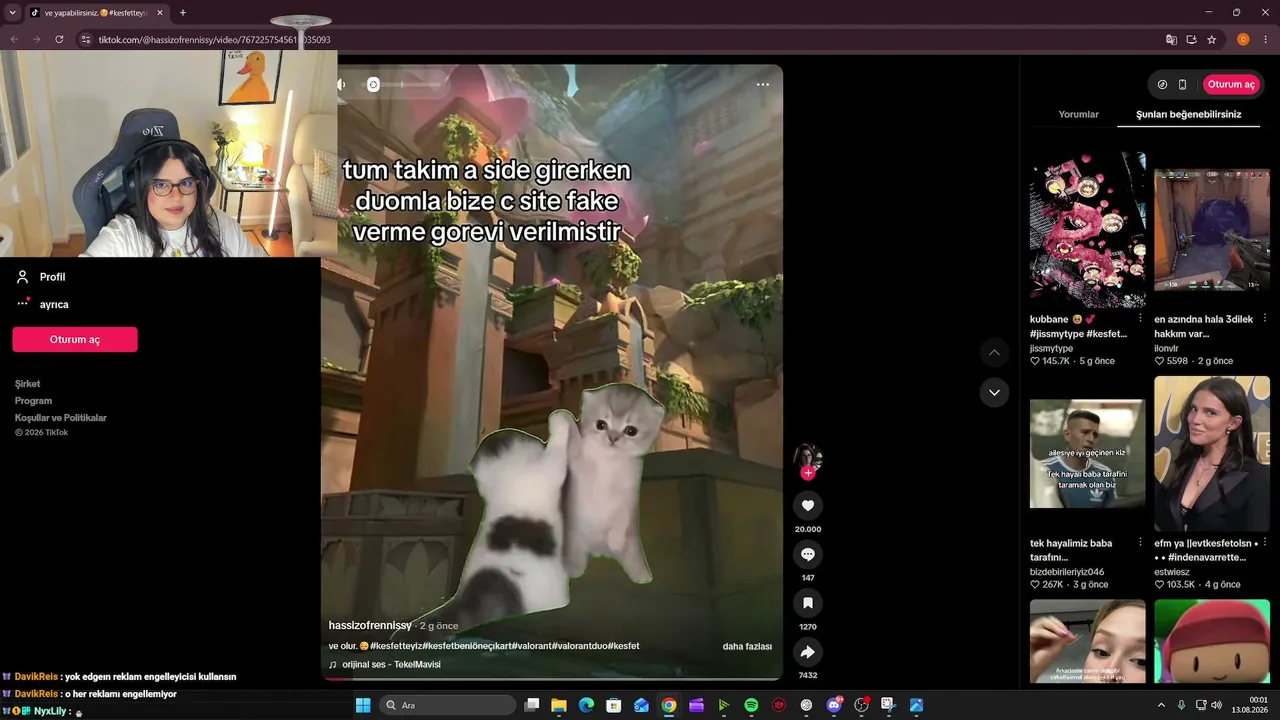
Task: Open the 'tek hayalimiz baba tarafını' thumbnail
Action: (1088, 453)
